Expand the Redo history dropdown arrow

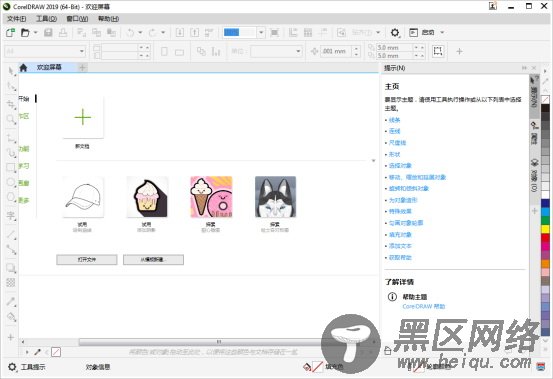(163, 33)
